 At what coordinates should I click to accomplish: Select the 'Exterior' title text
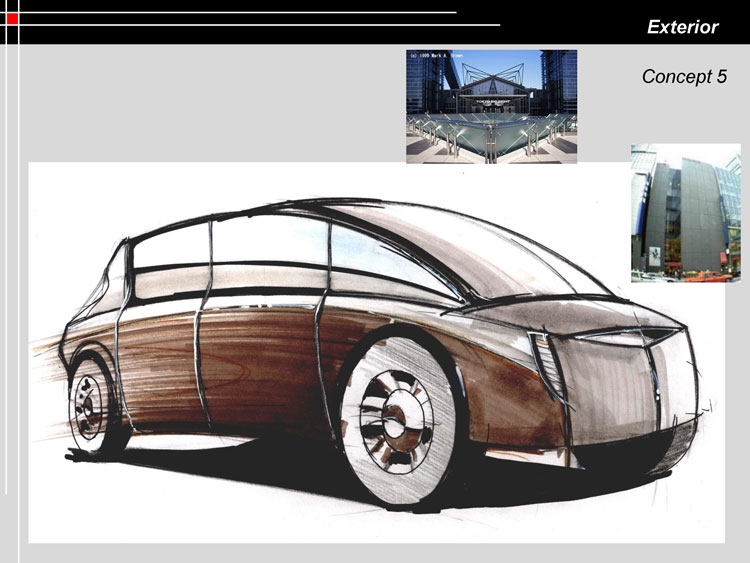(x=682, y=27)
